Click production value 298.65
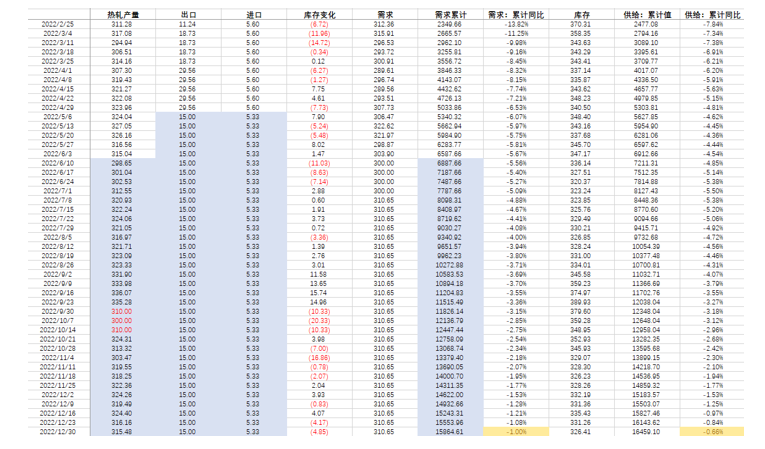Screen dimensions: 765x449 (121, 163)
